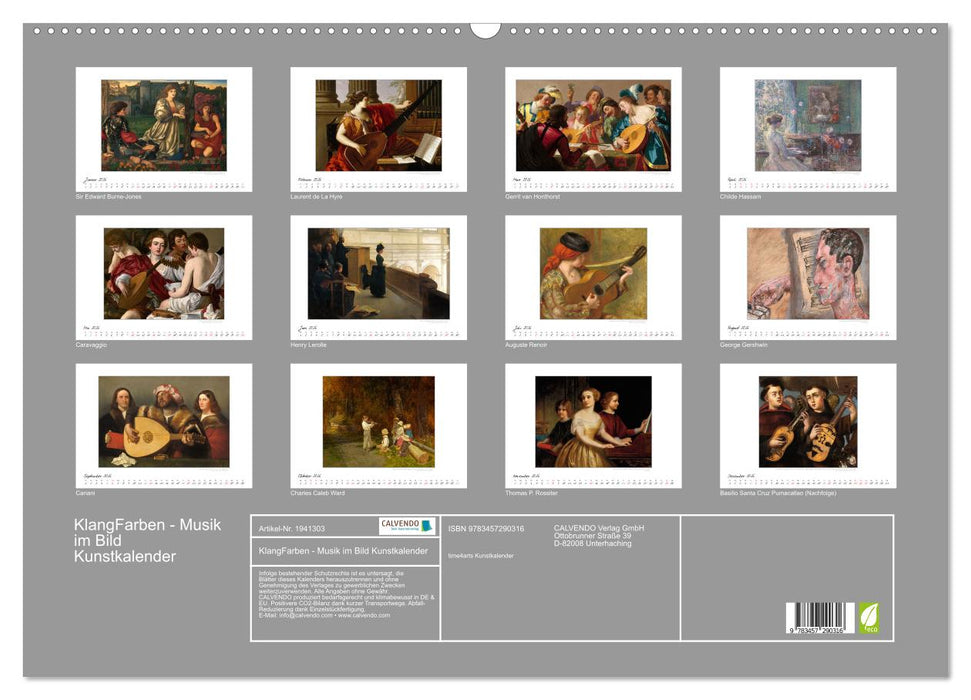
Task: Select the Laurent de La Hyre February painting
Action: [x=378, y=125]
